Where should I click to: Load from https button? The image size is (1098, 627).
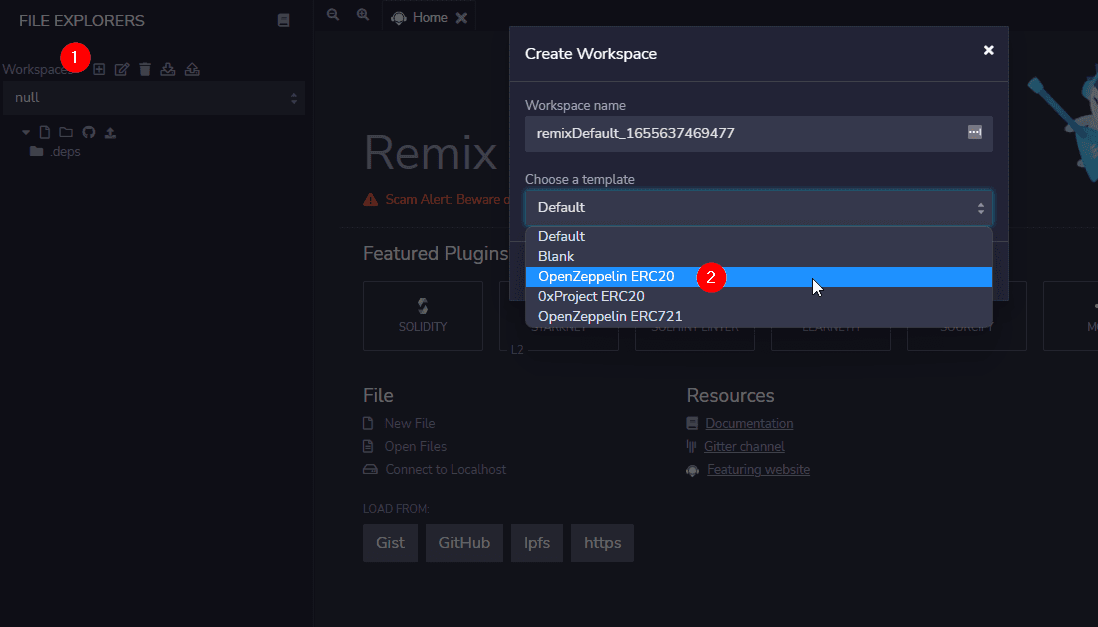(602, 543)
